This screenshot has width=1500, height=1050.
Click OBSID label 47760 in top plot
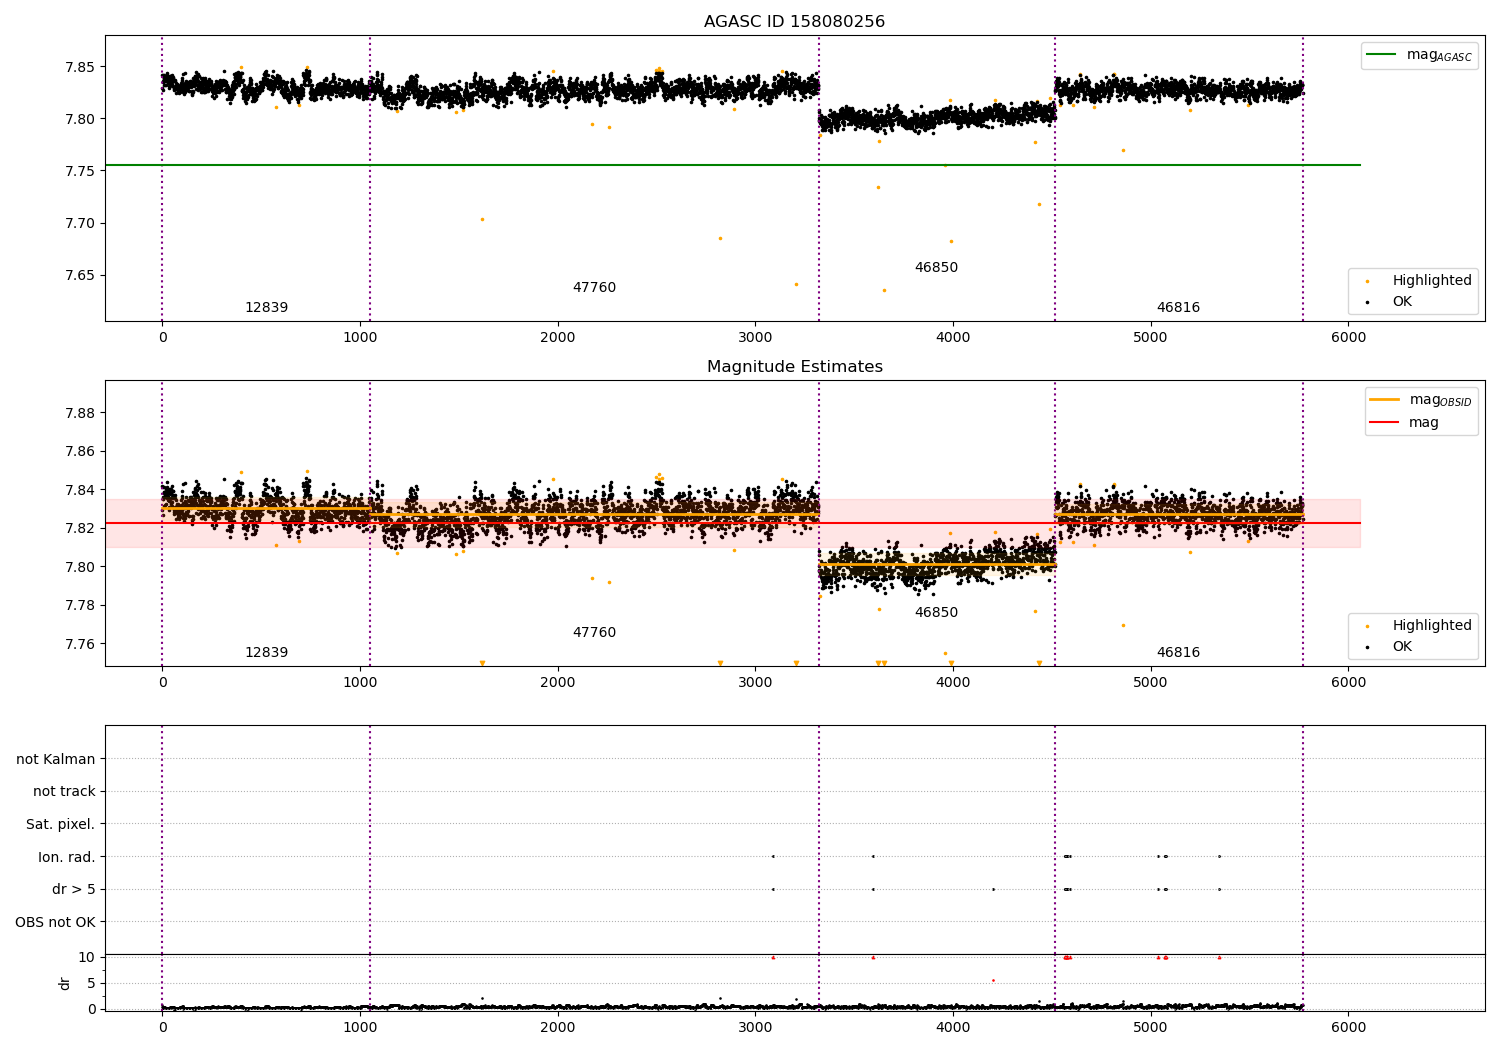coord(594,288)
